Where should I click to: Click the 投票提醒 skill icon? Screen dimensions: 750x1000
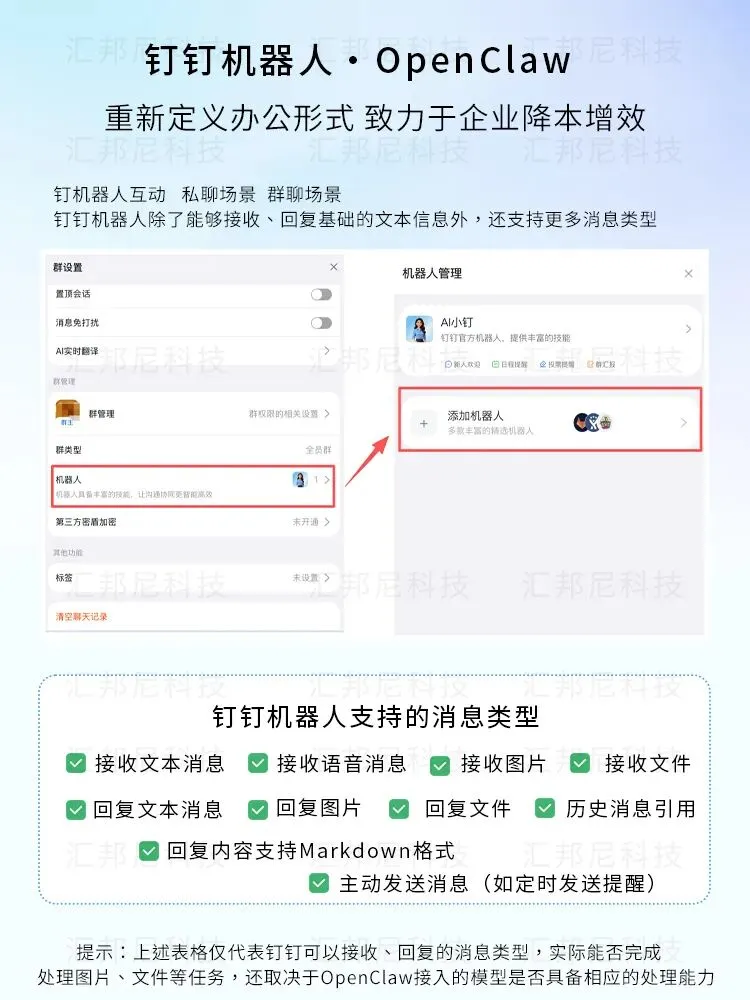click(543, 365)
